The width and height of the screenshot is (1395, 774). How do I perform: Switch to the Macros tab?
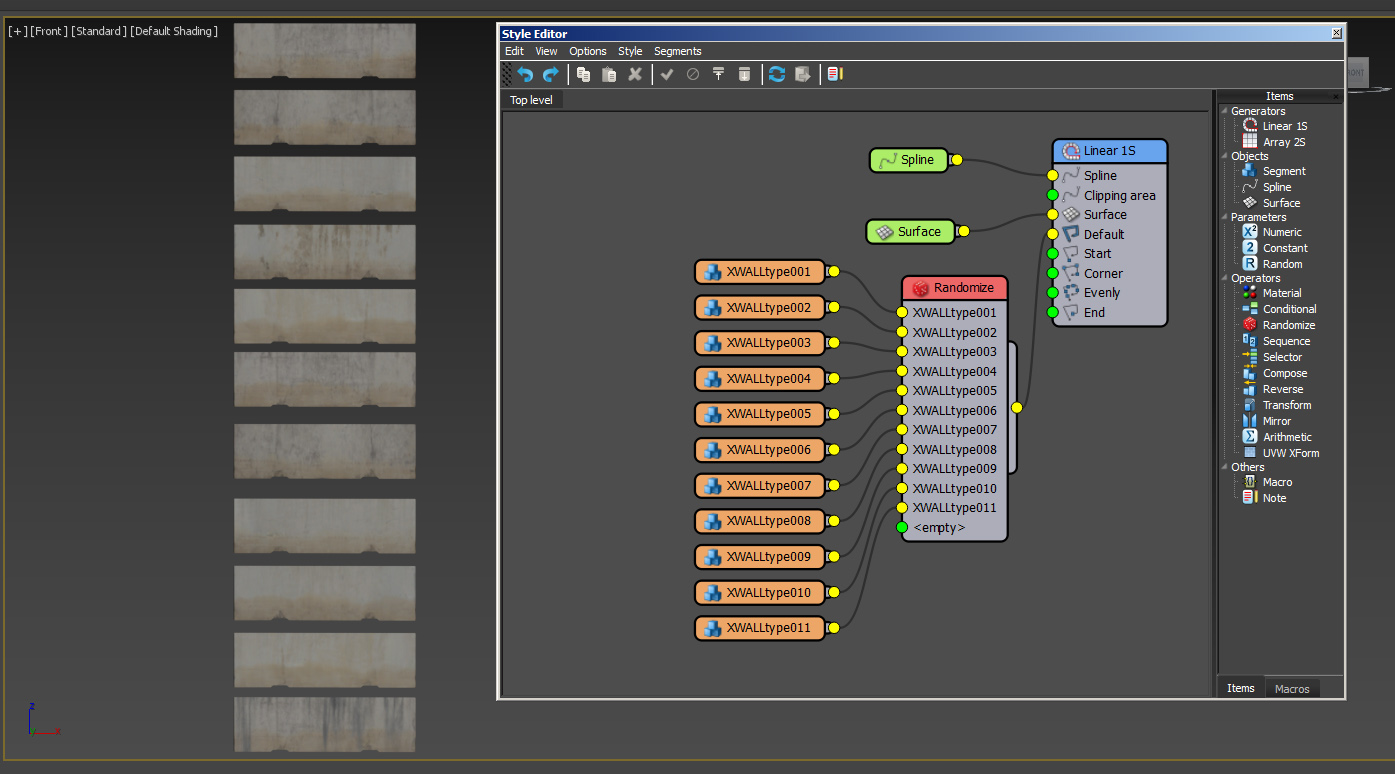(1292, 689)
